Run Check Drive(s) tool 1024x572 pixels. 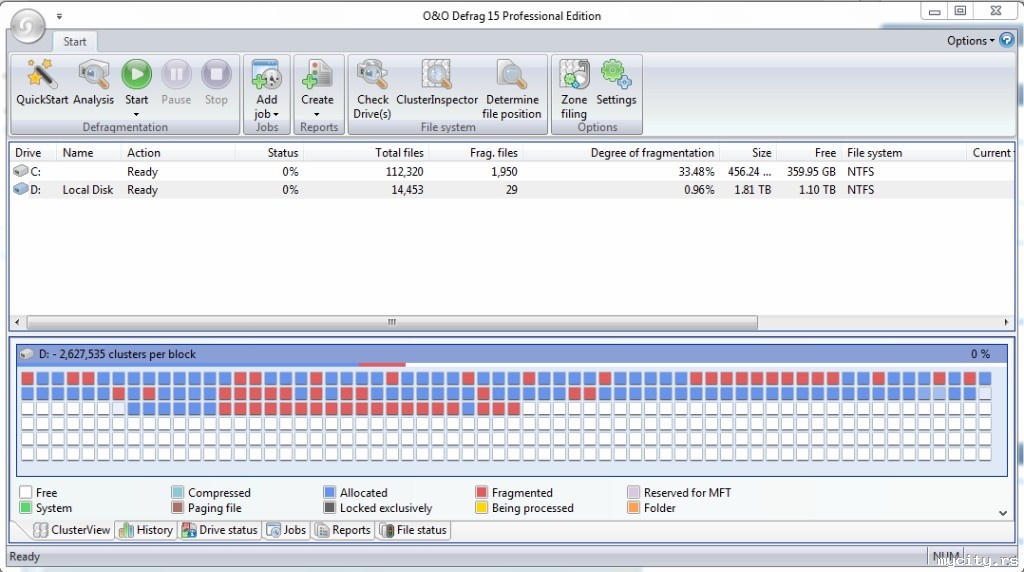pyautogui.click(x=372, y=74)
